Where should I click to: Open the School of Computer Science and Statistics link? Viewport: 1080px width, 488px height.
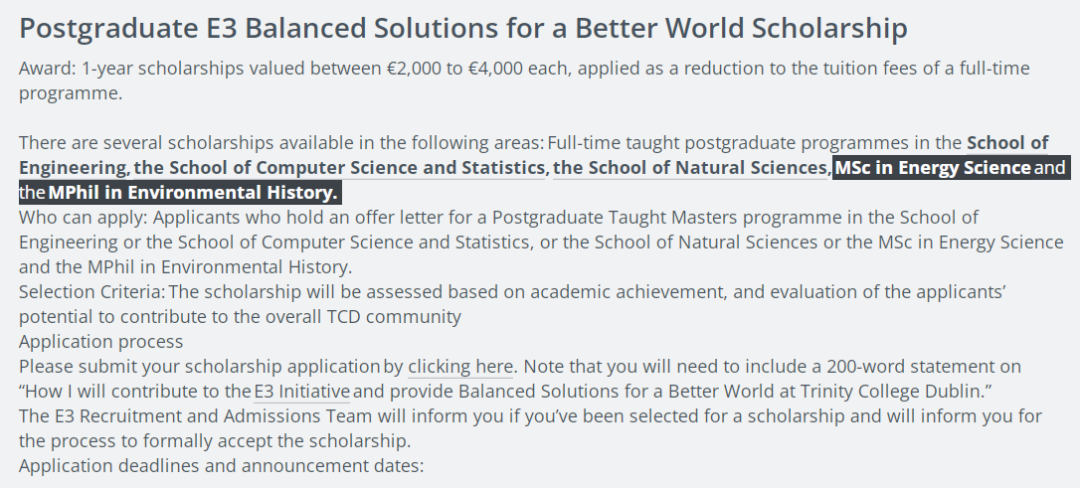click(340, 168)
